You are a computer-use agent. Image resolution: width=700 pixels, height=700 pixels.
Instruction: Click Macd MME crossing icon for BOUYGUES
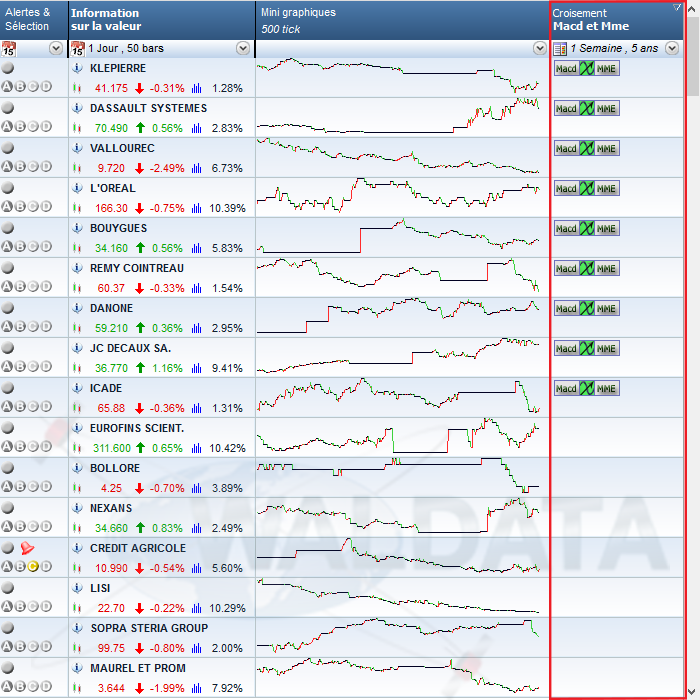(587, 229)
